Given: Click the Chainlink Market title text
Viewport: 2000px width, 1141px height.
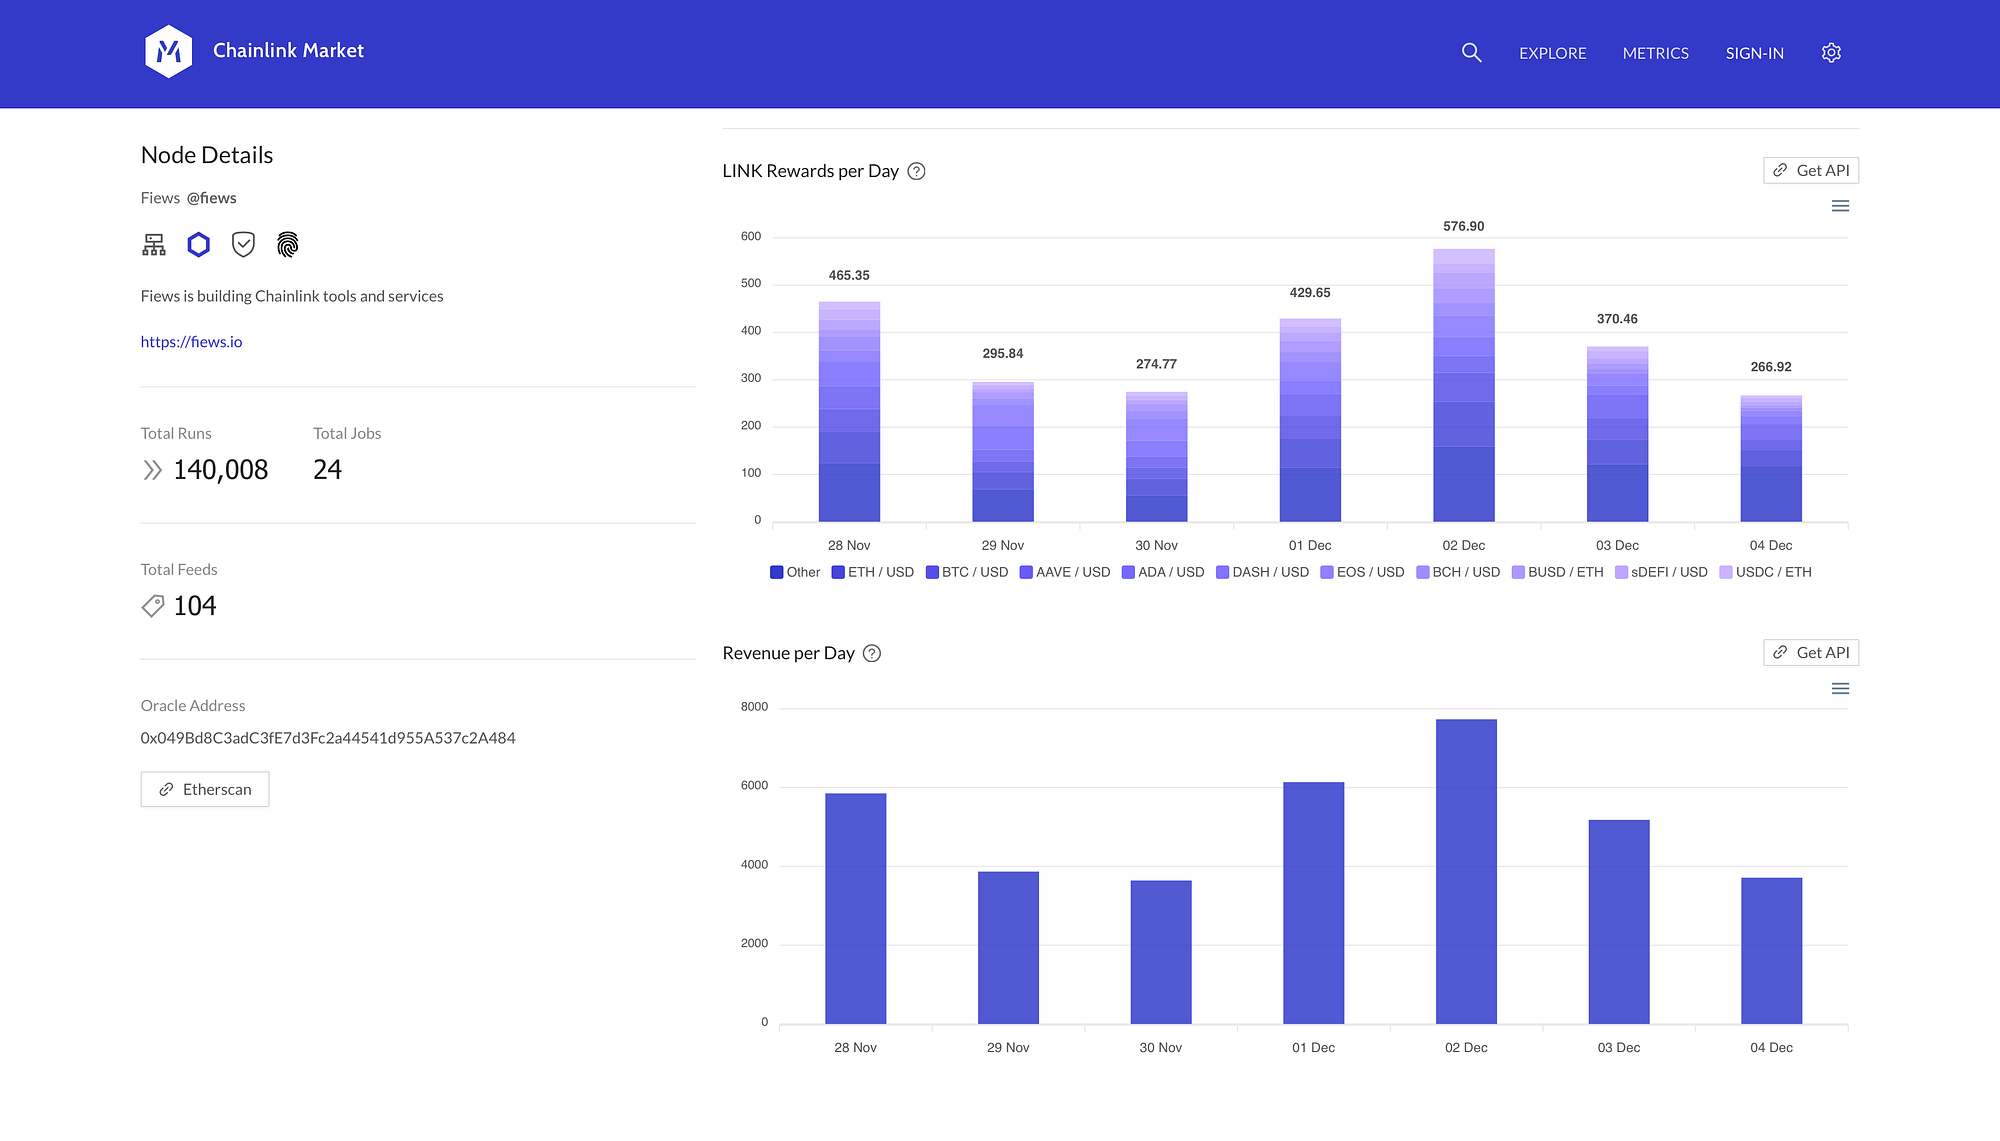Looking at the screenshot, I should (x=288, y=51).
